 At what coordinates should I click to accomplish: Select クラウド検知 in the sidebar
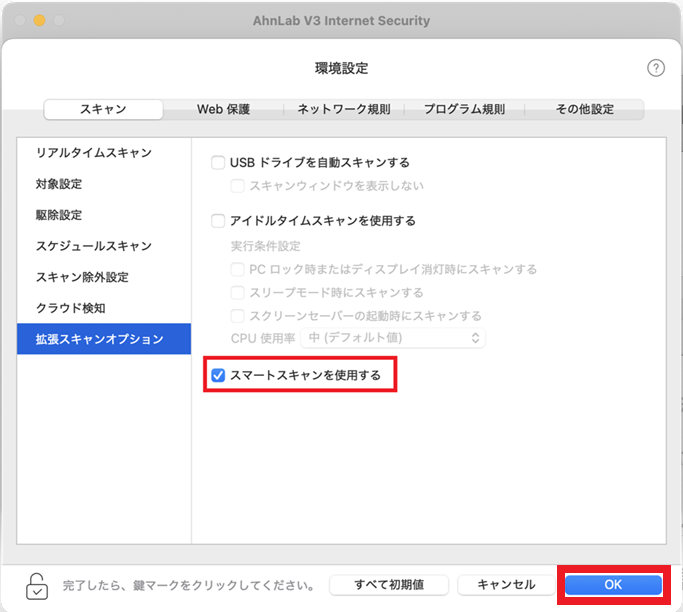point(104,308)
